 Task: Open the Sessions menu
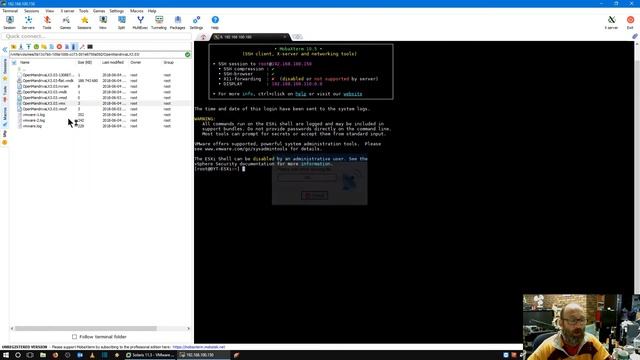tap(31, 11)
